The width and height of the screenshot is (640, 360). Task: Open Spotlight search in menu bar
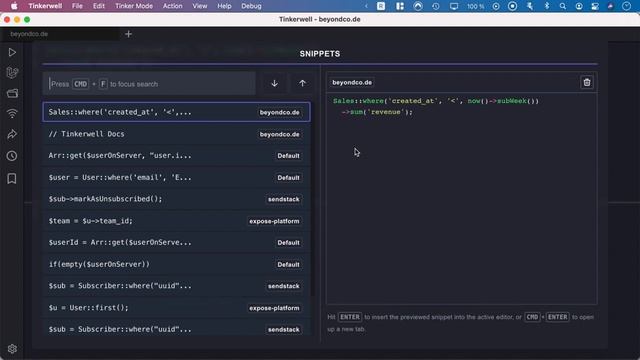(562, 6)
